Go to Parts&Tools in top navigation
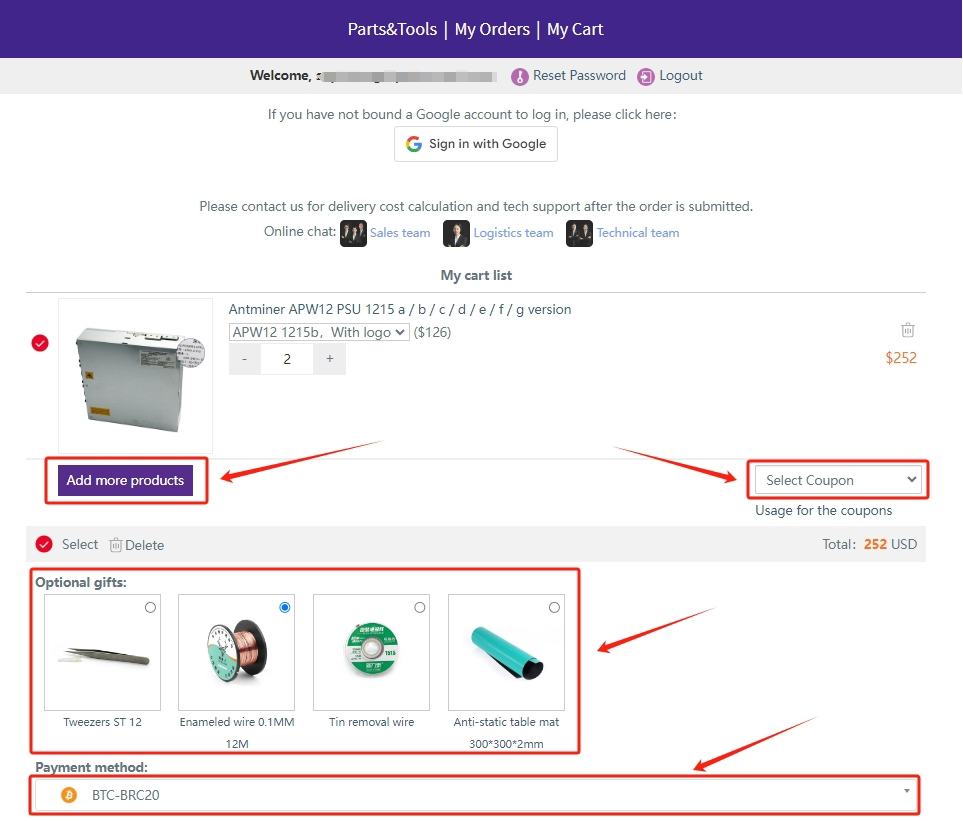The height and width of the screenshot is (821, 963). (x=392, y=29)
